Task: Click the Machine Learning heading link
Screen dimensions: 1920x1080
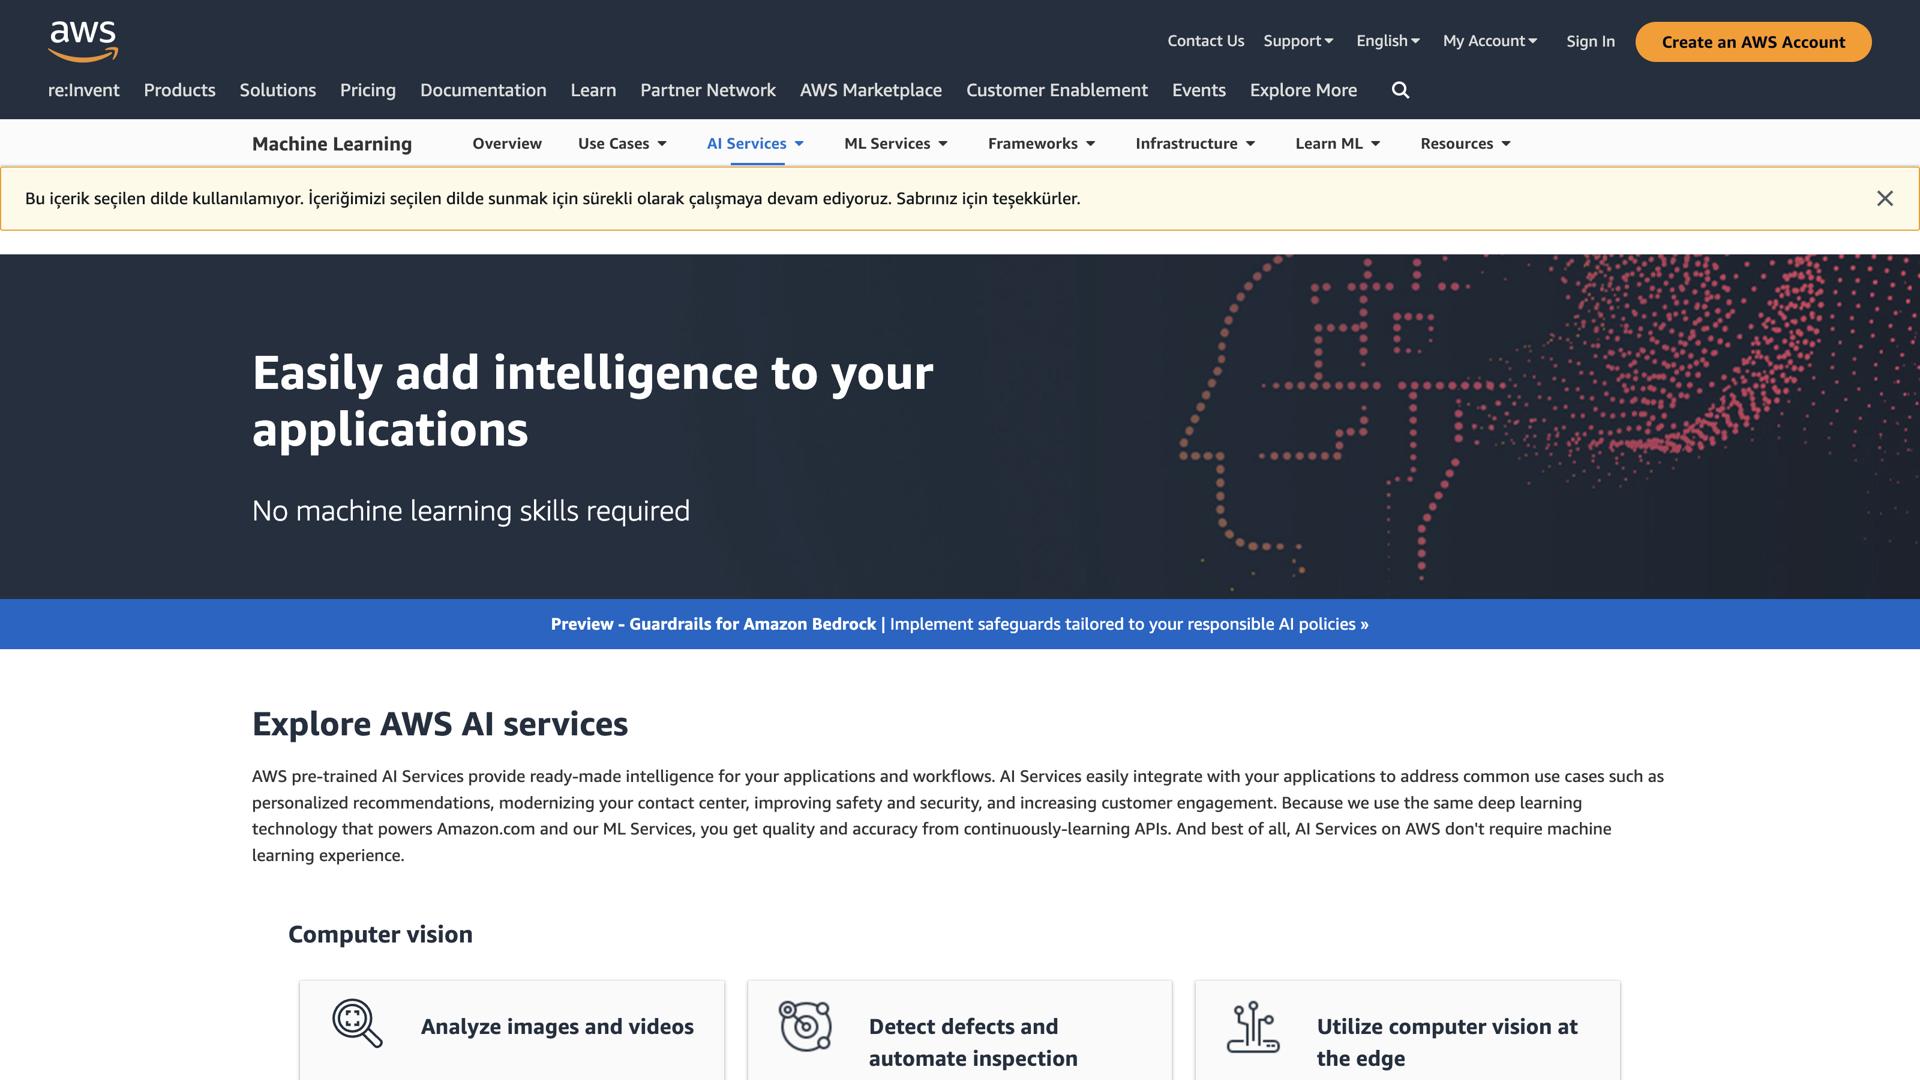Action: coord(331,143)
